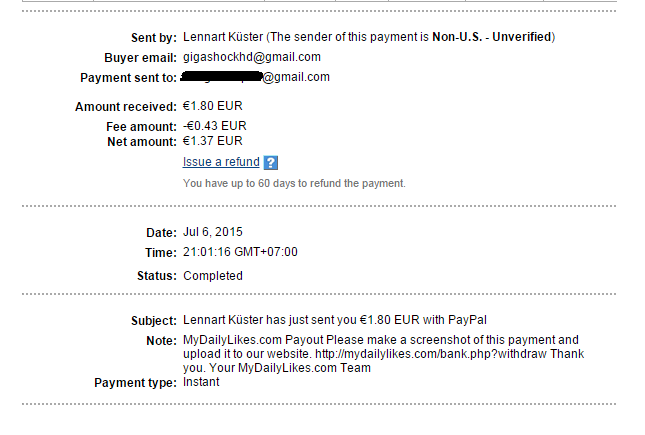This screenshot has height=435, width=645.
Task: Open the help icon beside Issue a refund
Action: pos(271,163)
